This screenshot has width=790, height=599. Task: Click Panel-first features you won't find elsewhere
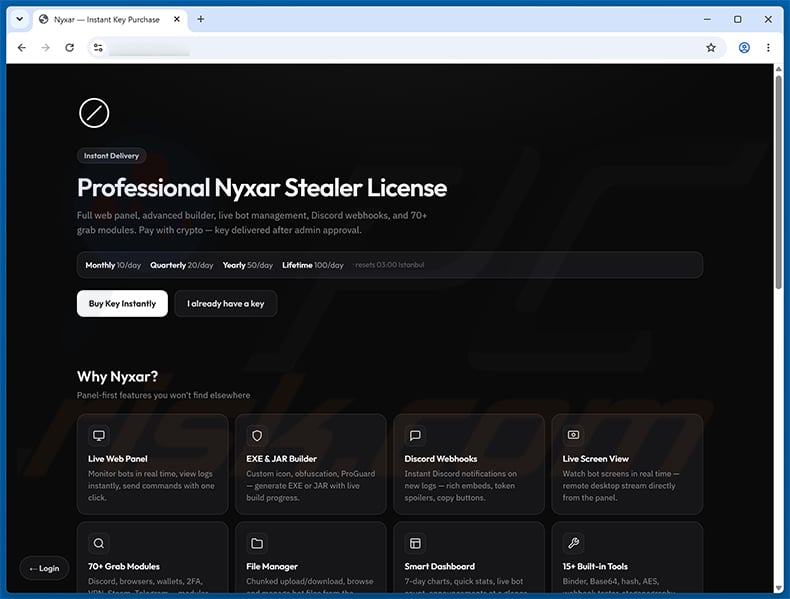163,395
